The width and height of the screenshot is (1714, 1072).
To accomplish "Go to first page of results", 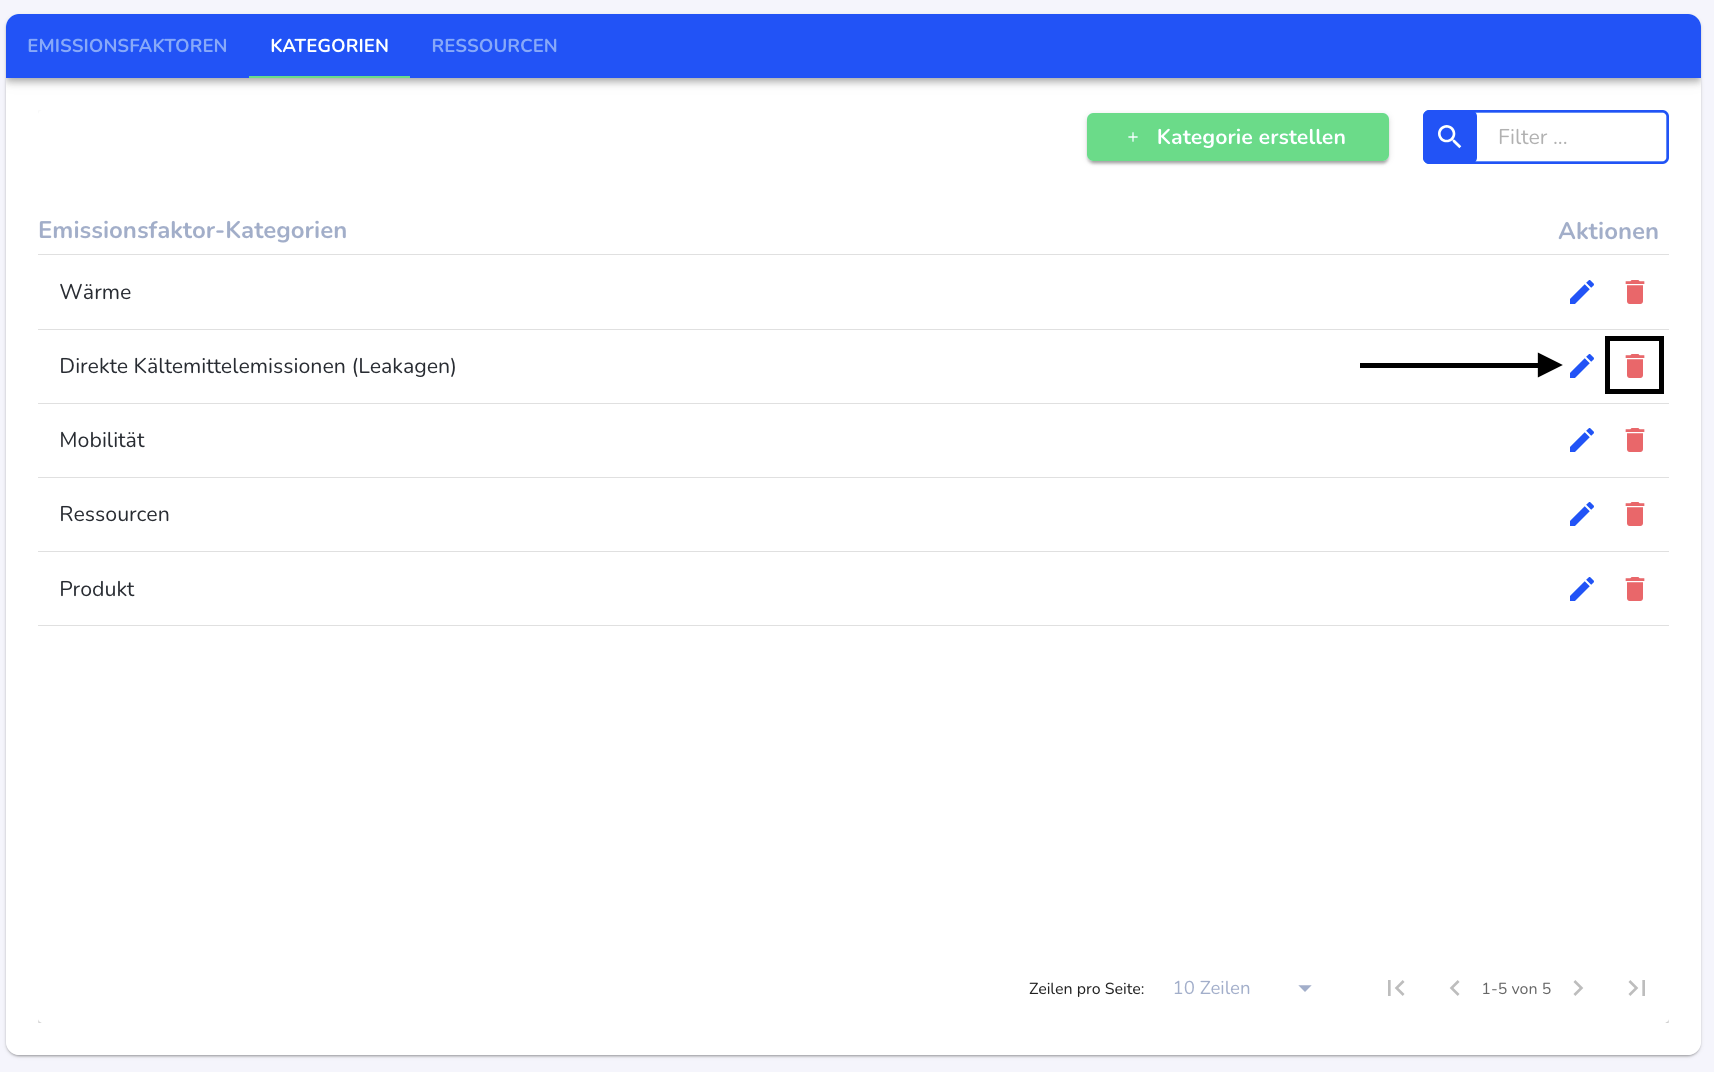I will [1396, 988].
